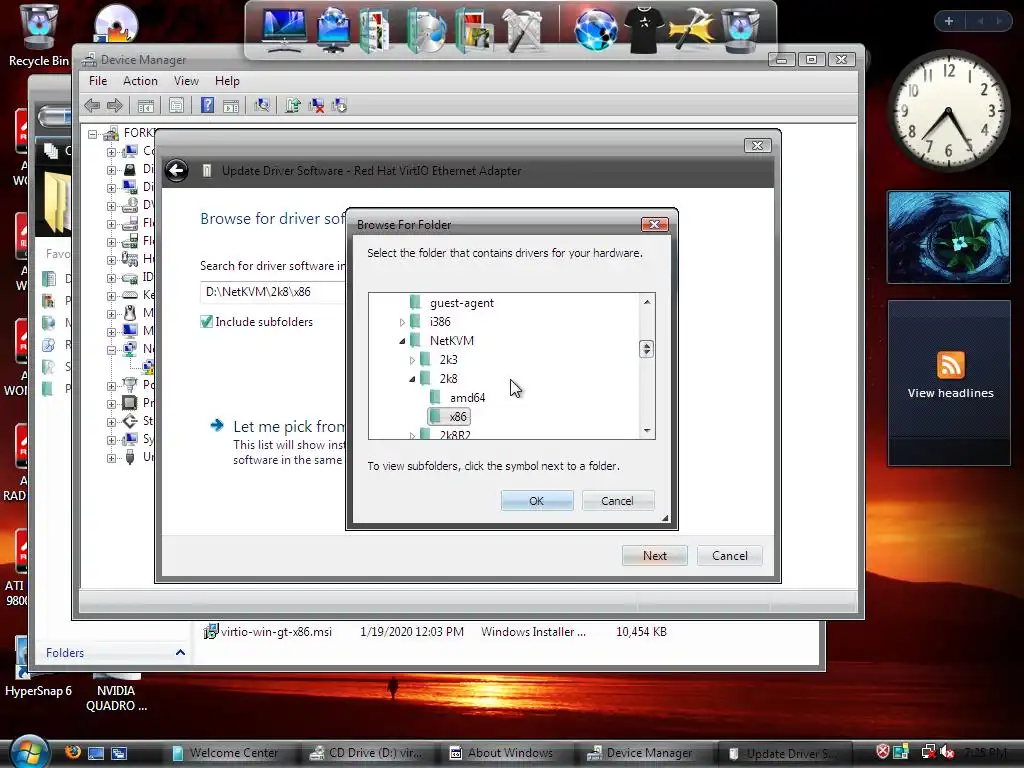Open the Pictures folder dock icon
The width and height of the screenshot is (1024, 768).
point(474,29)
